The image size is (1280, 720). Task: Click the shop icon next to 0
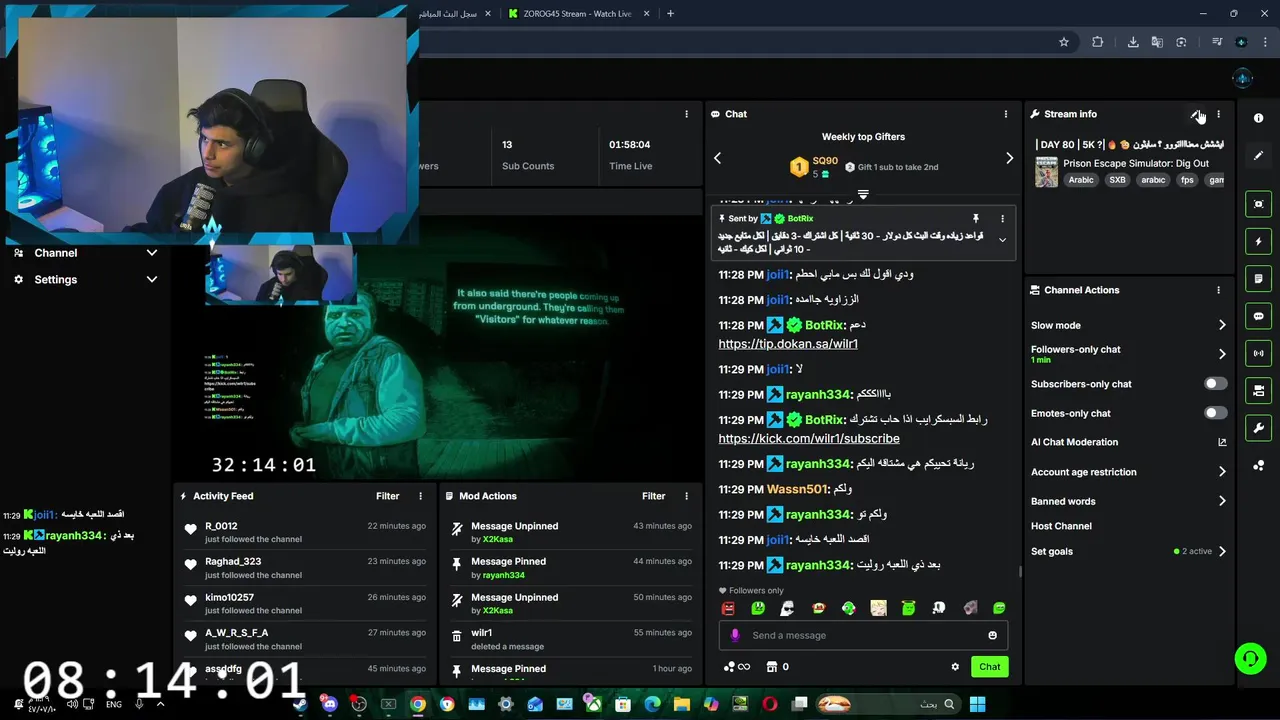tap(771, 667)
